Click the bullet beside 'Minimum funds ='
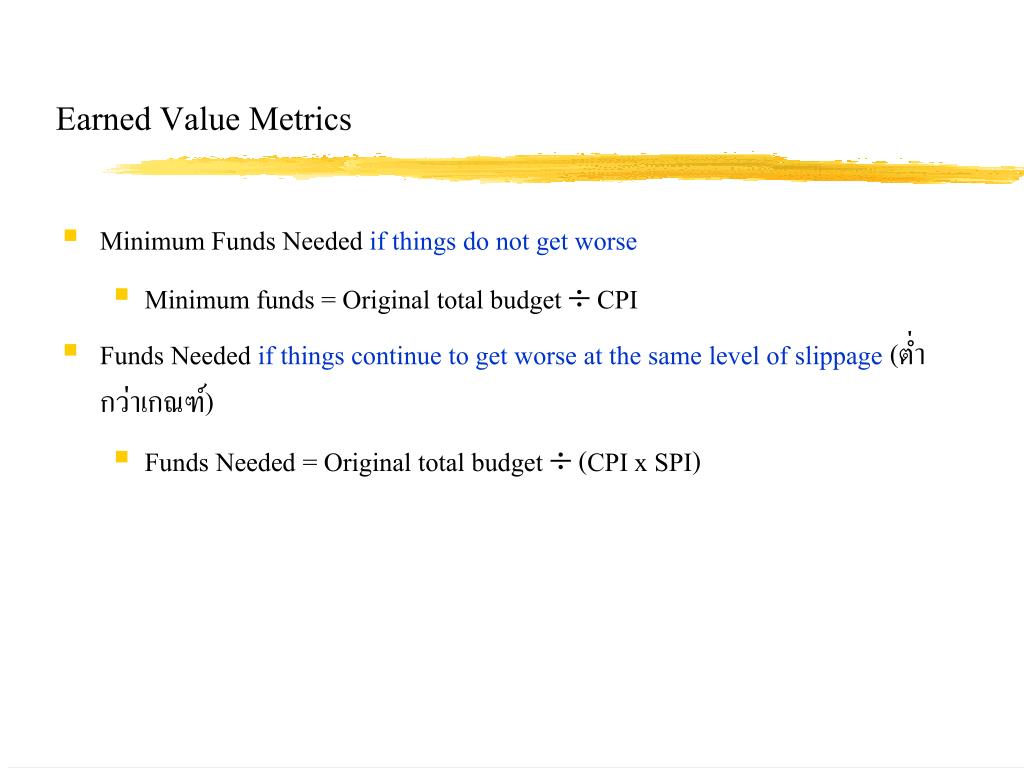The height and width of the screenshot is (768, 1024). (x=121, y=295)
